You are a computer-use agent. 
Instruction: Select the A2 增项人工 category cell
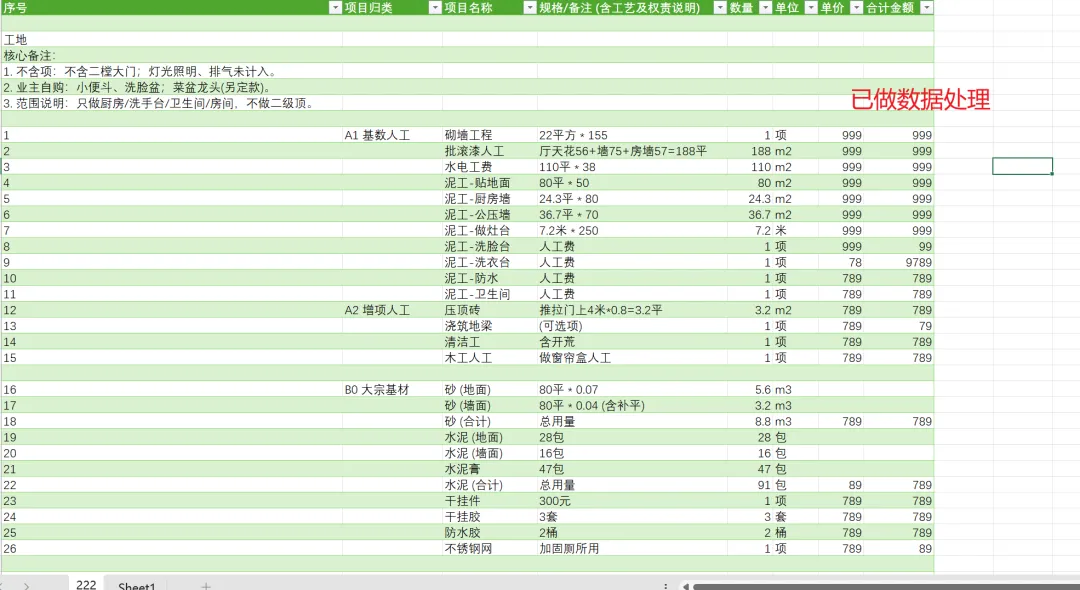[392, 310]
